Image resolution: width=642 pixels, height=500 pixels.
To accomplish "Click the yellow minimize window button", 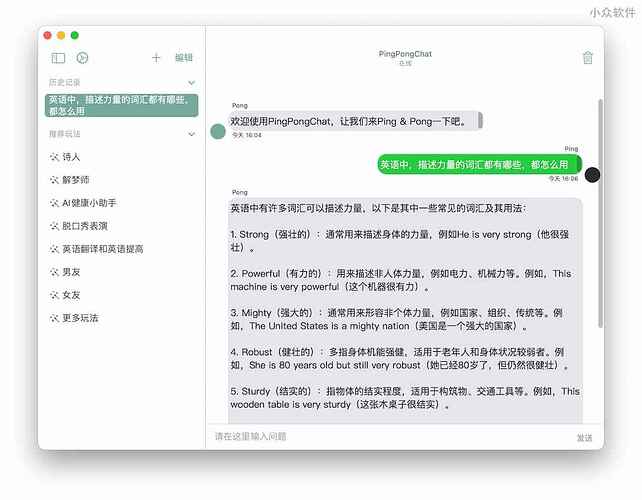I will point(61,36).
